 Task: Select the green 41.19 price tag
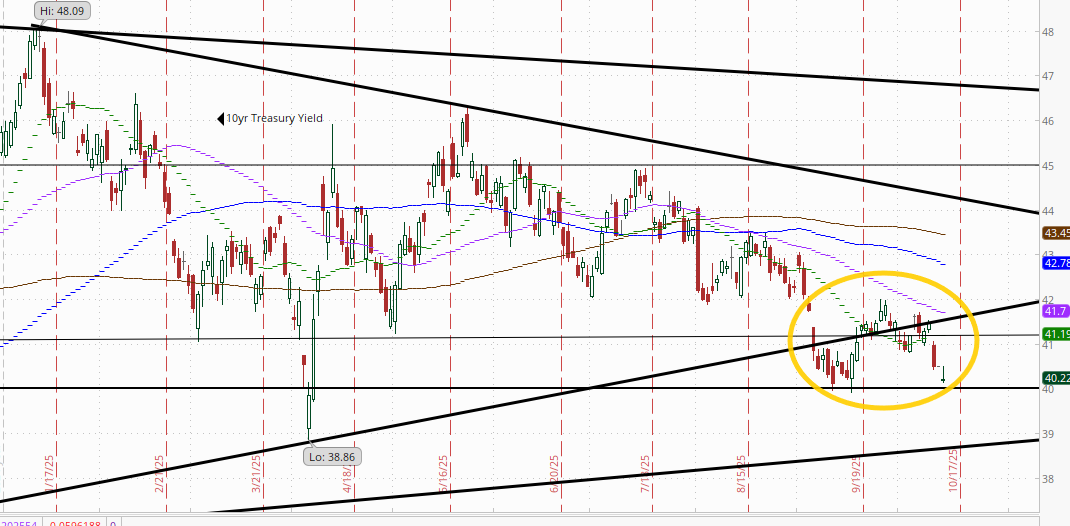pyautogui.click(x=1056, y=334)
